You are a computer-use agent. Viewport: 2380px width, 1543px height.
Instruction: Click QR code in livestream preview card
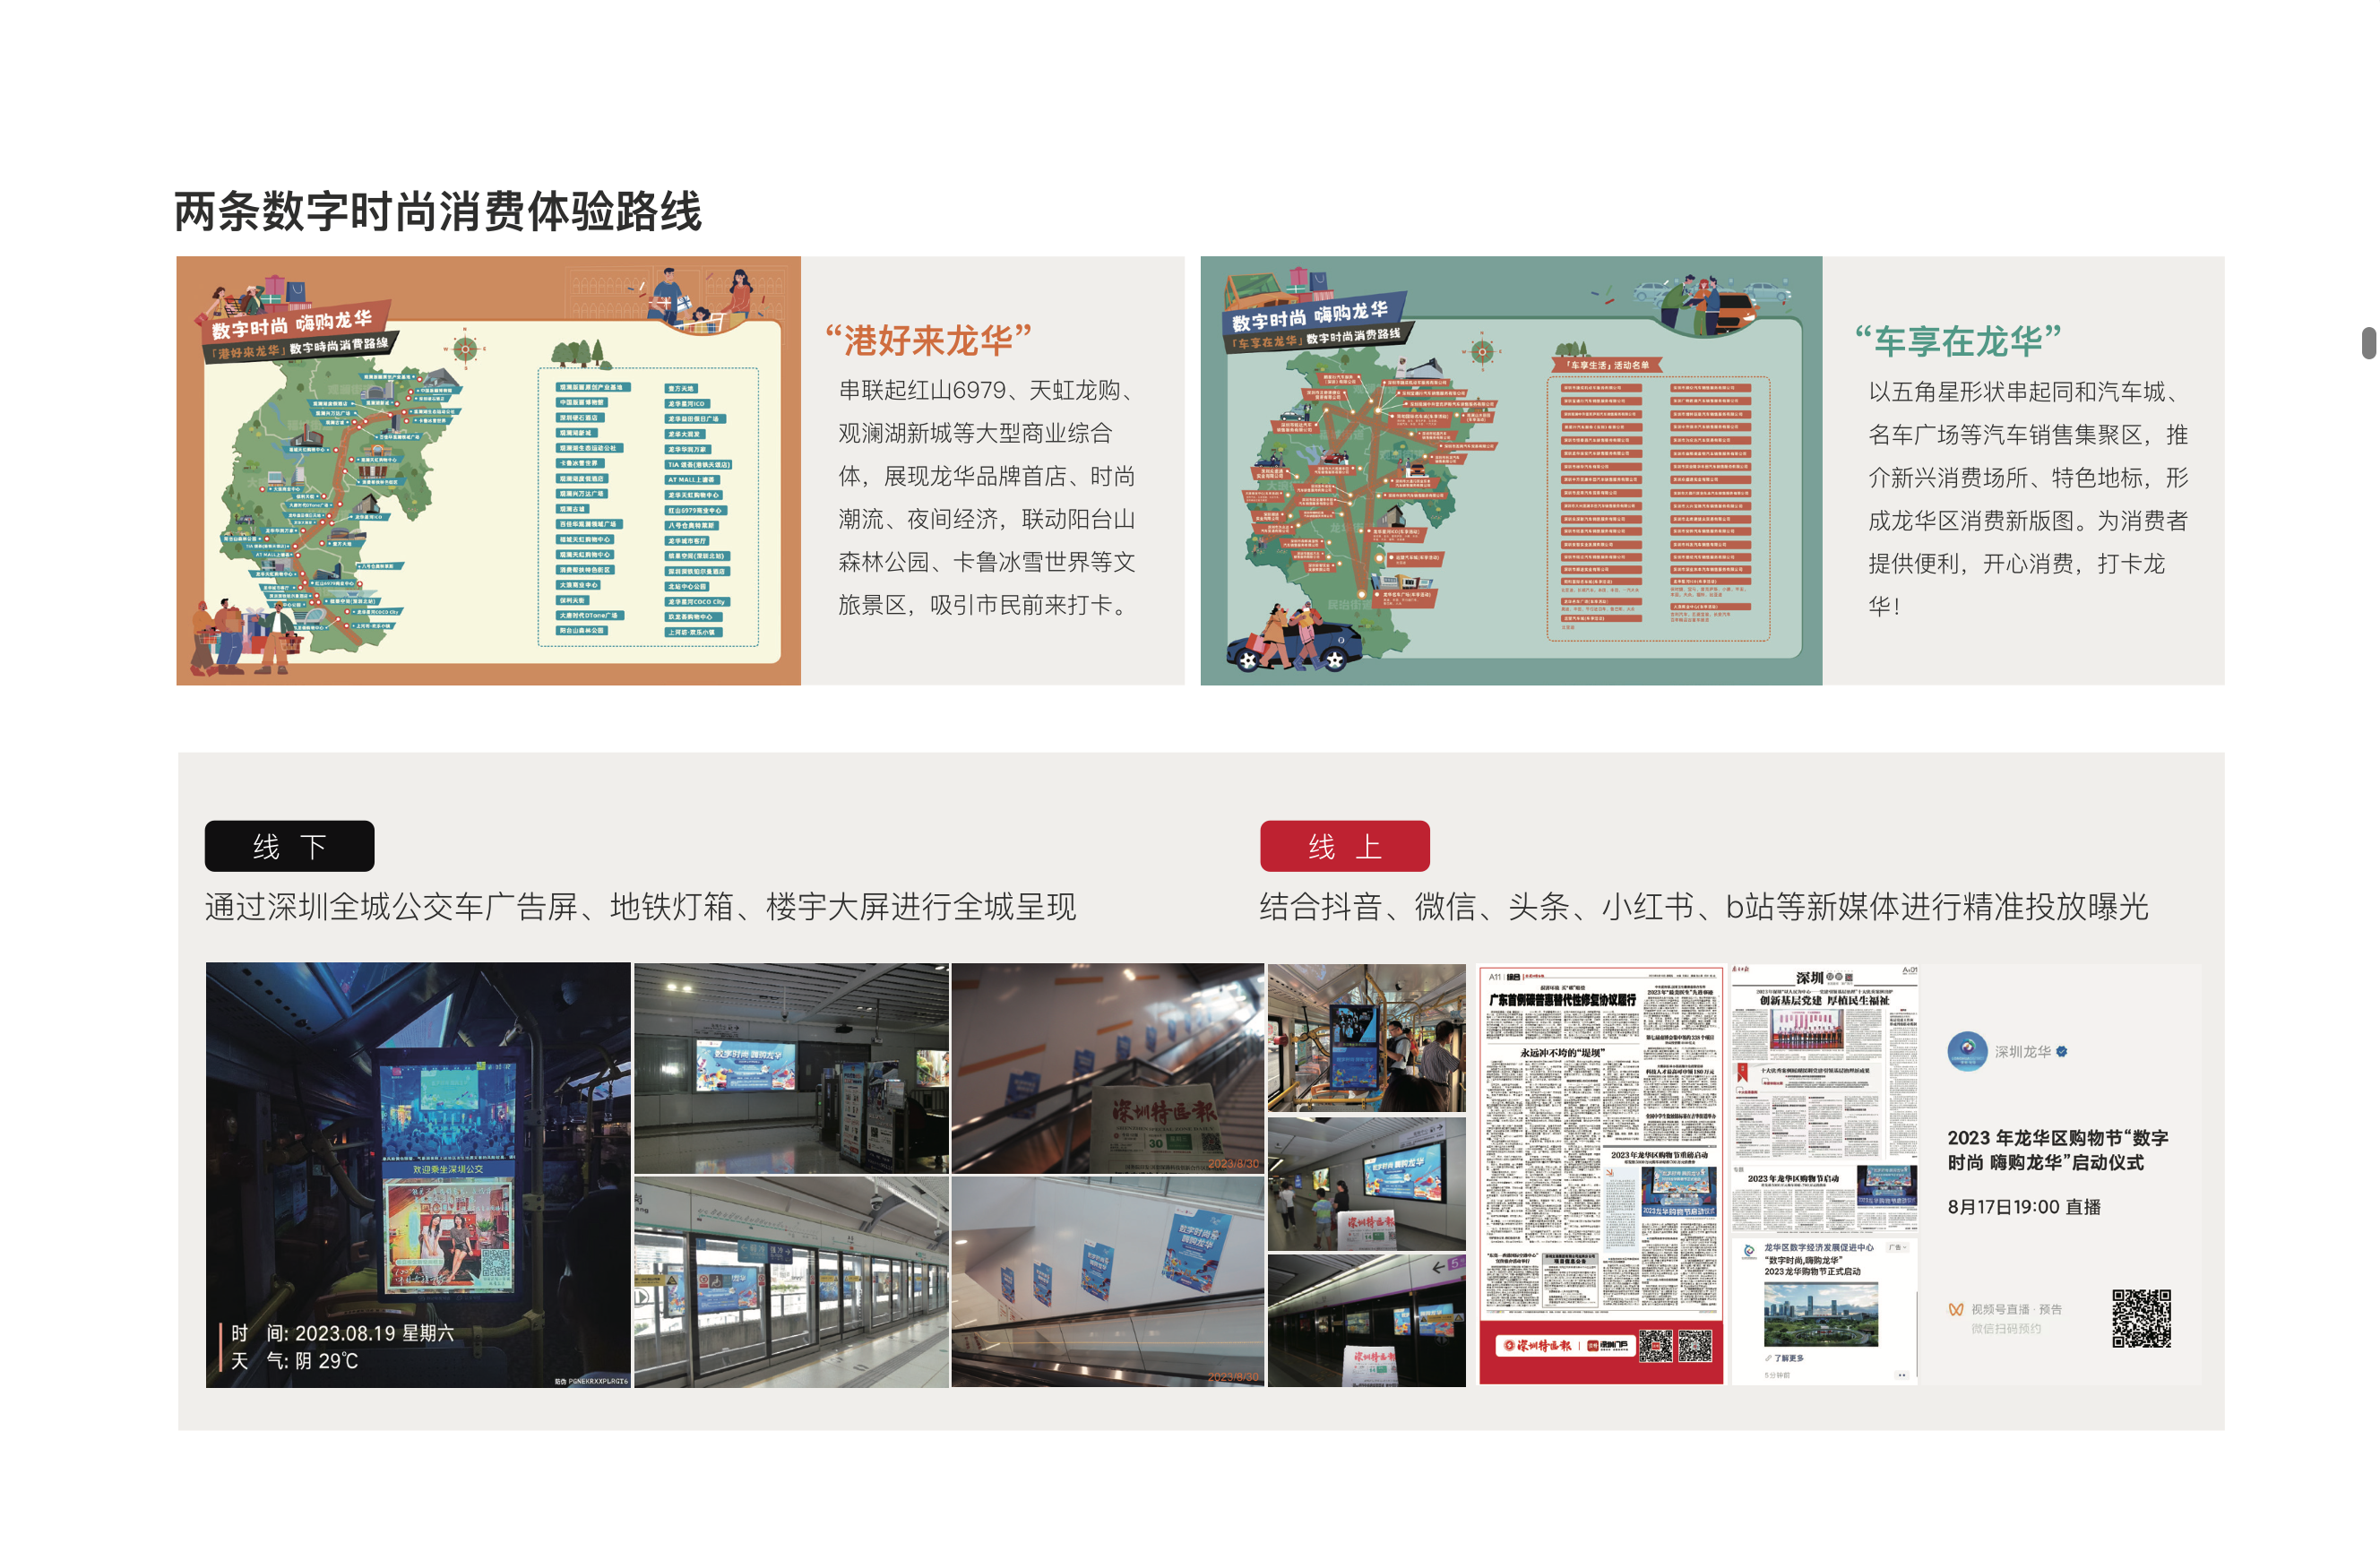(x=2140, y=1318)
